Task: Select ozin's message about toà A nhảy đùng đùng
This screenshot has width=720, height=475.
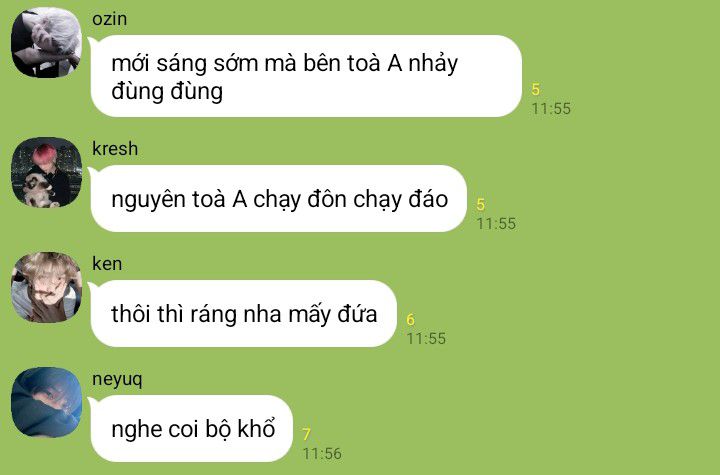Action: pyautogui.click(x=306, y=76)
